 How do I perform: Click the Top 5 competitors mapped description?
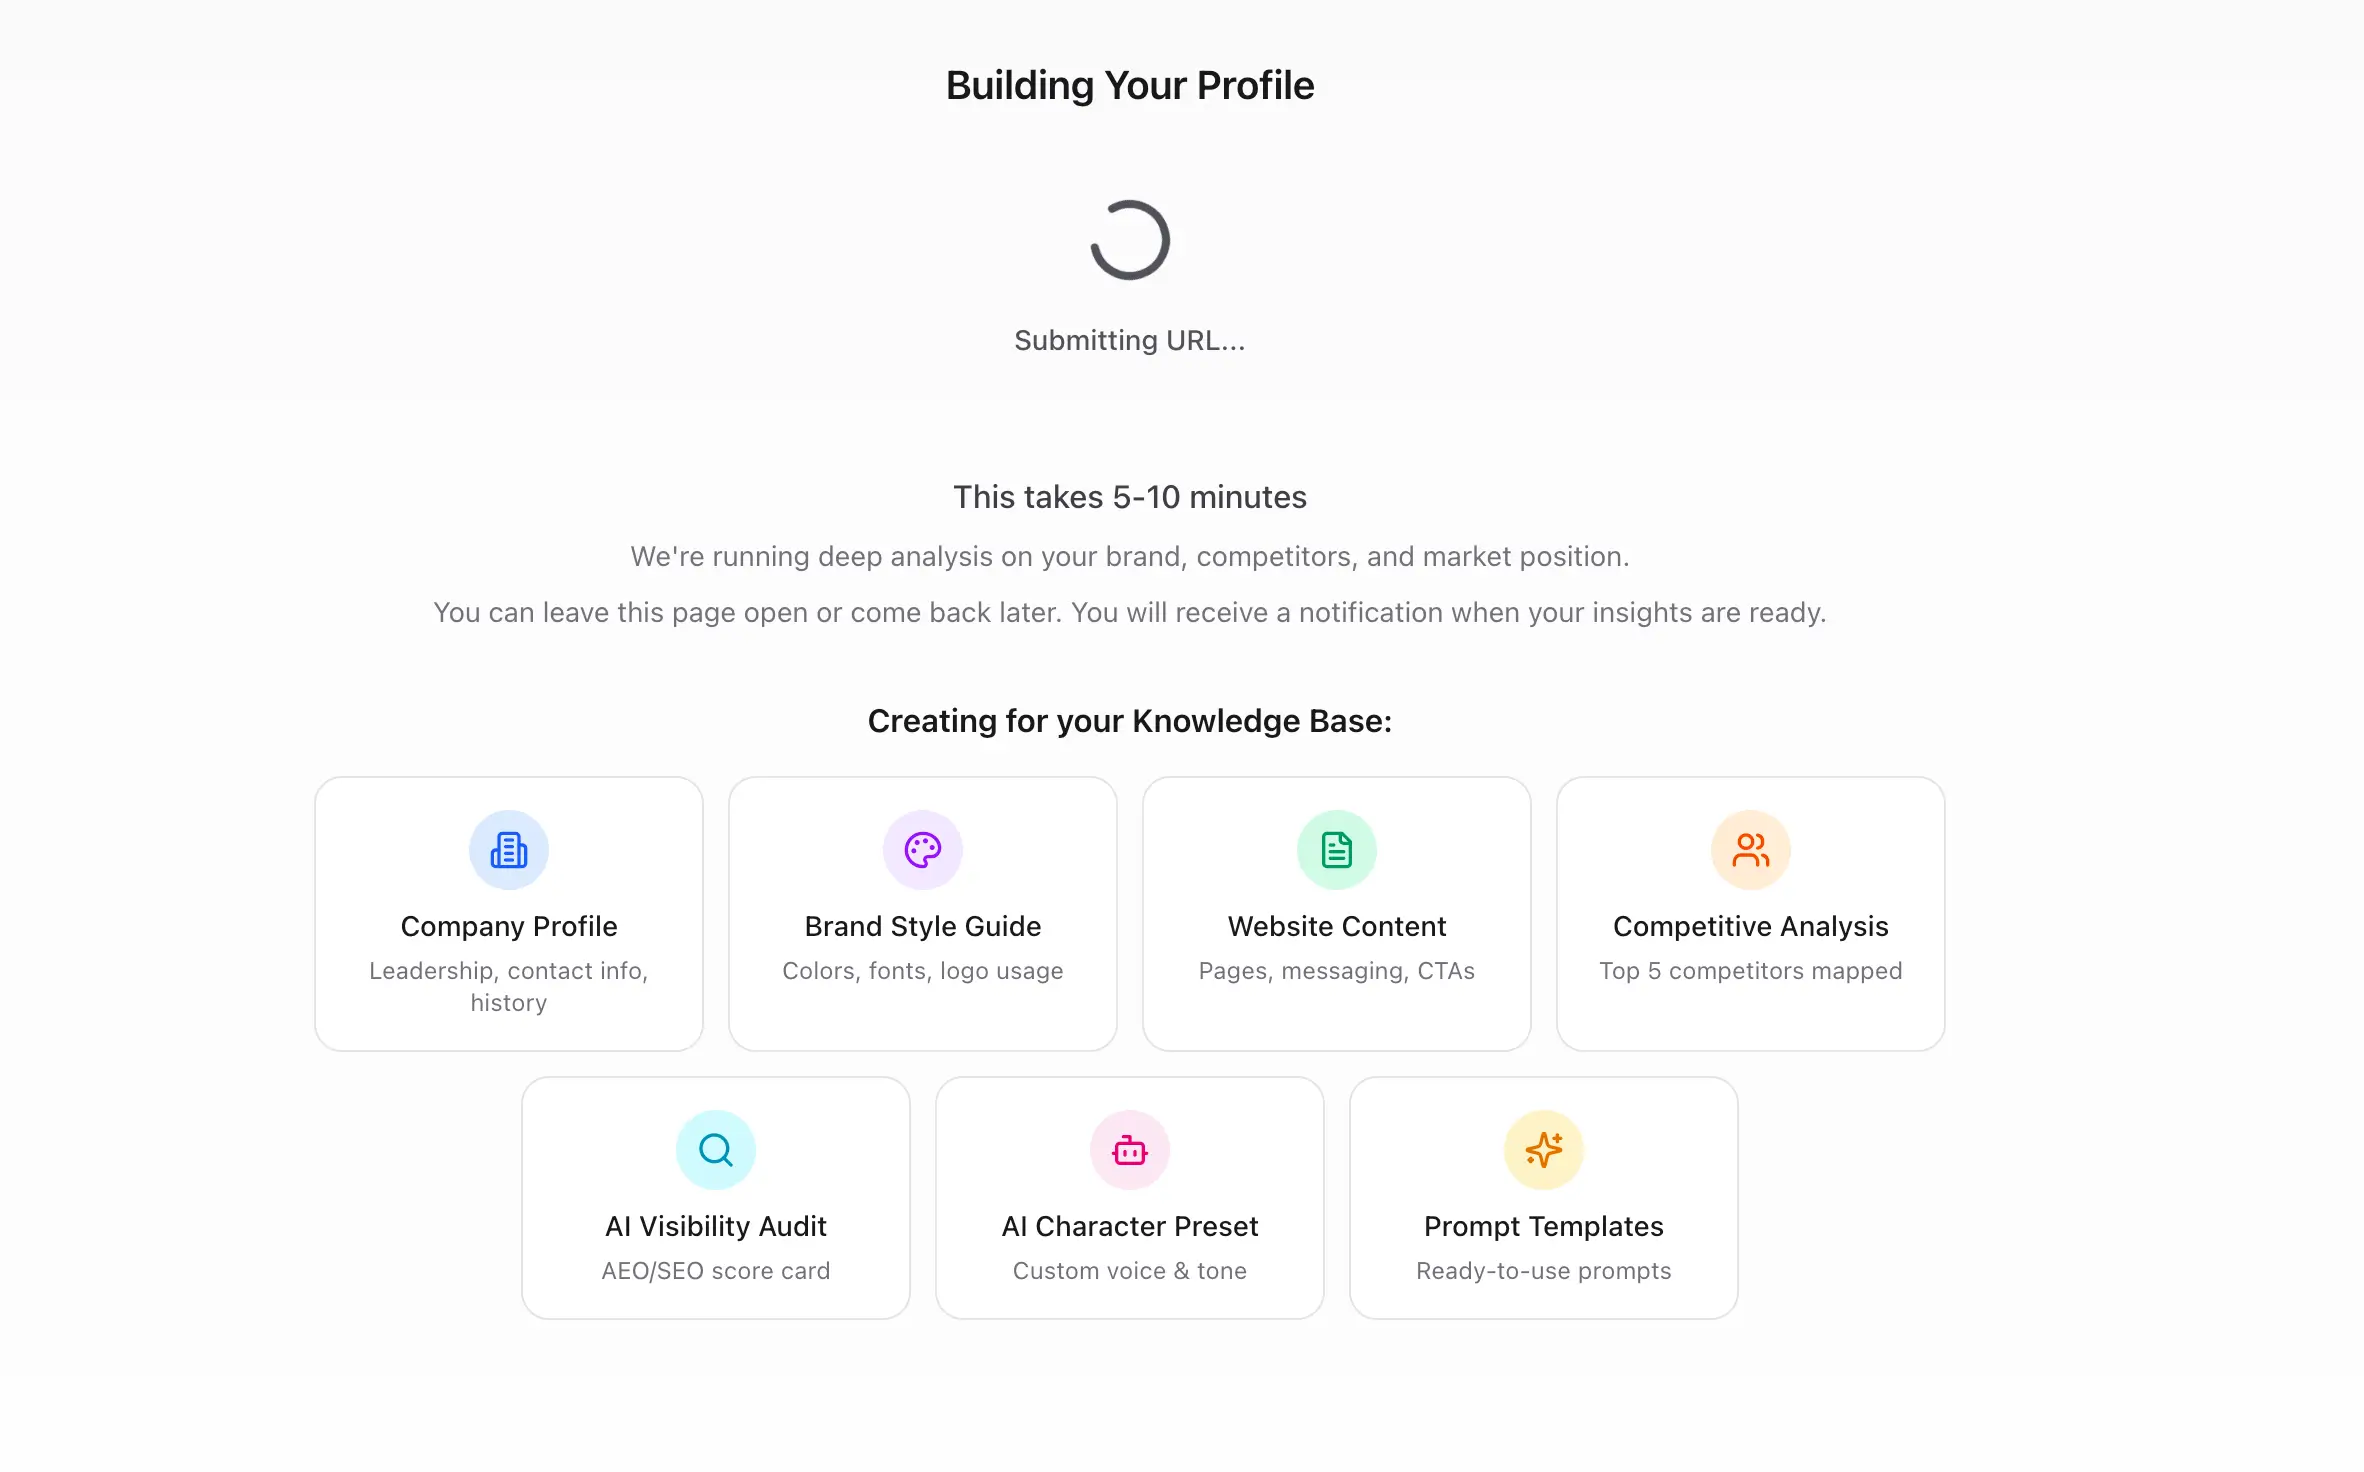tap(1750, 971)
